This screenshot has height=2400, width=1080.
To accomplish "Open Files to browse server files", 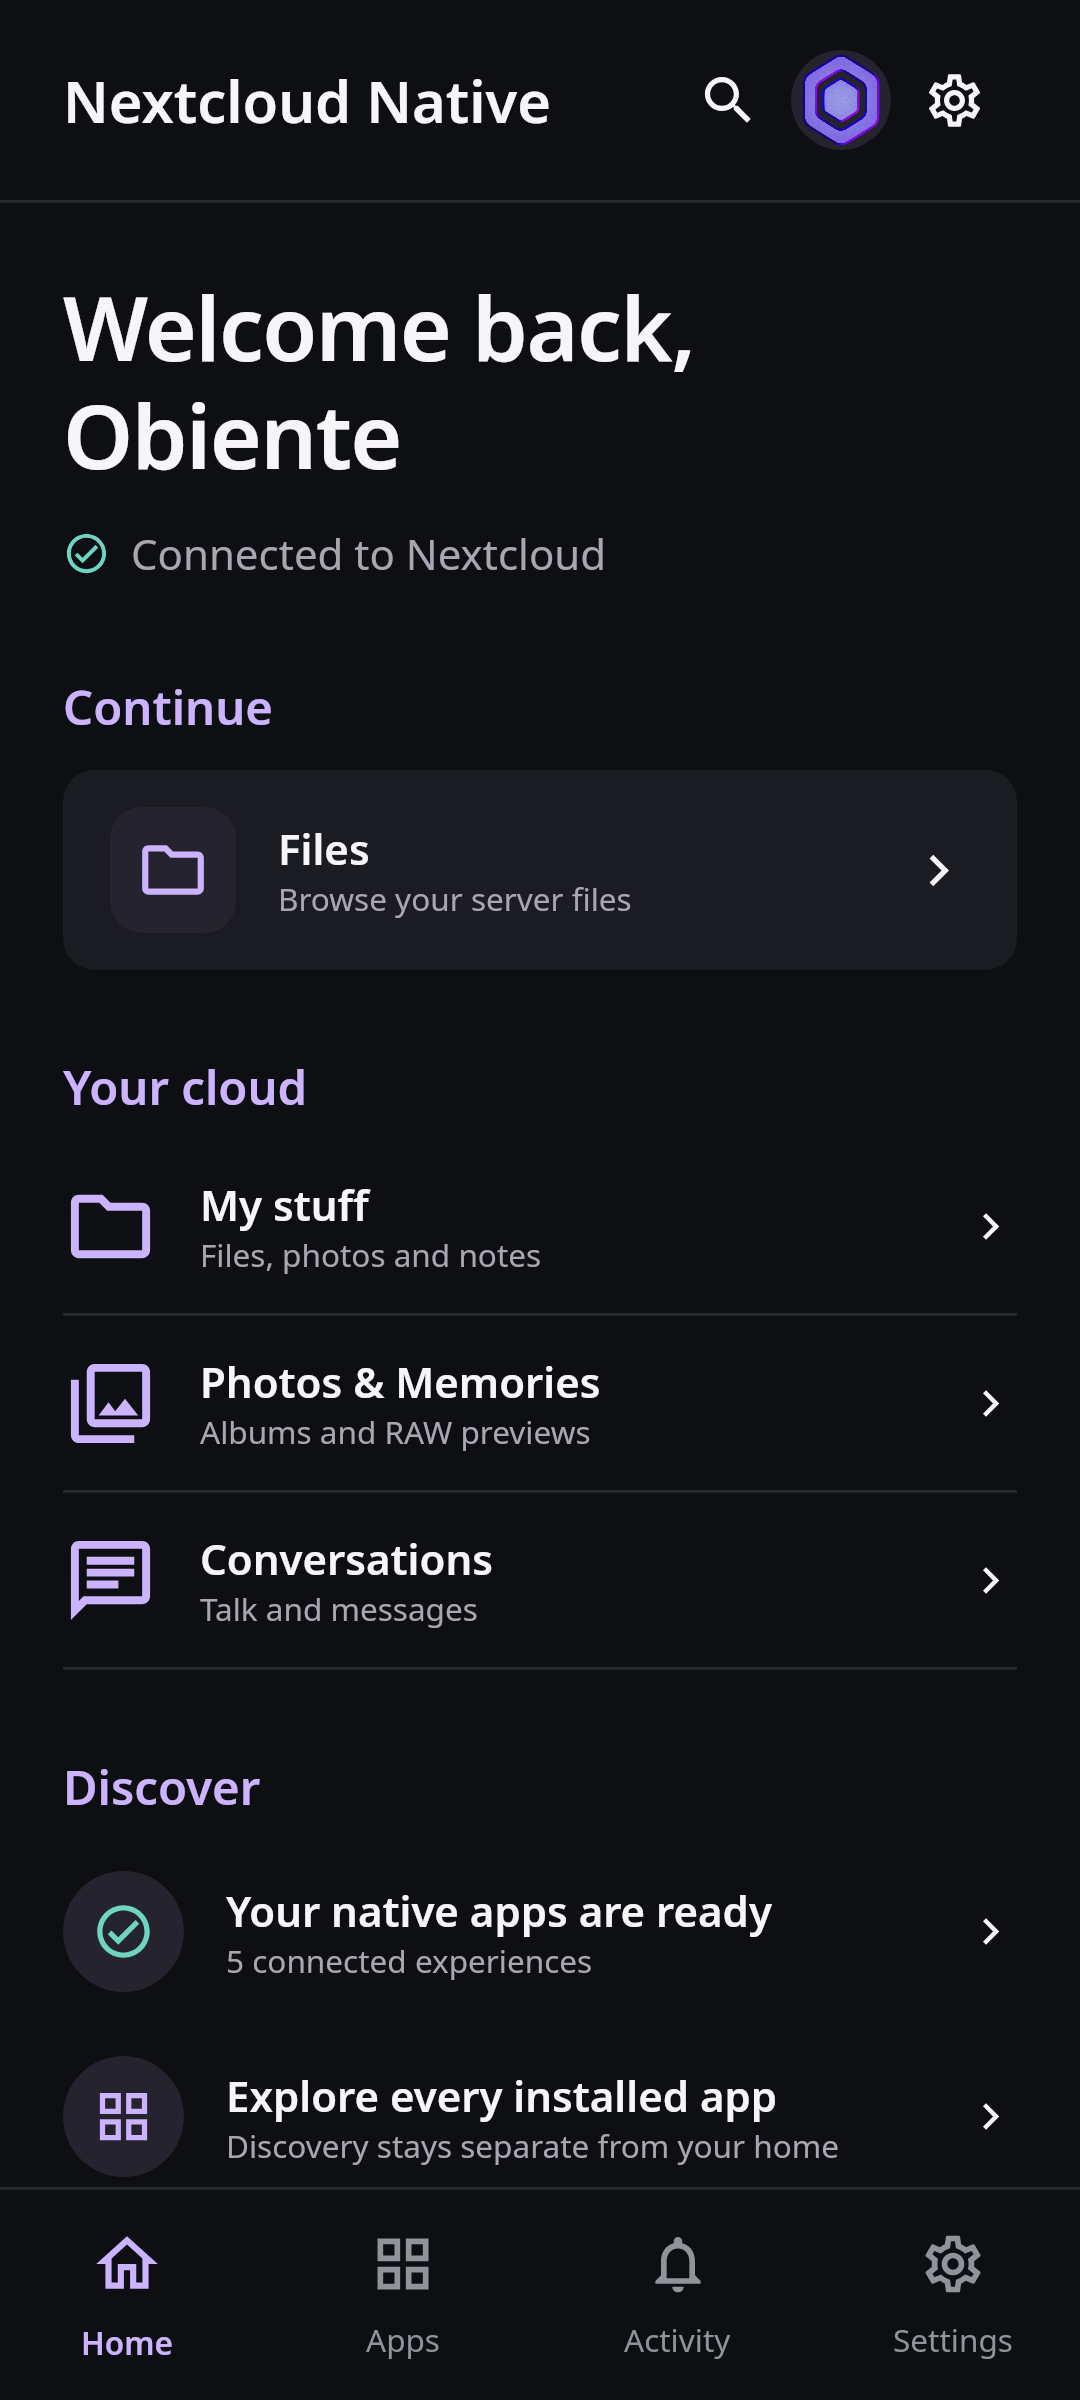I will coord(540,870).
